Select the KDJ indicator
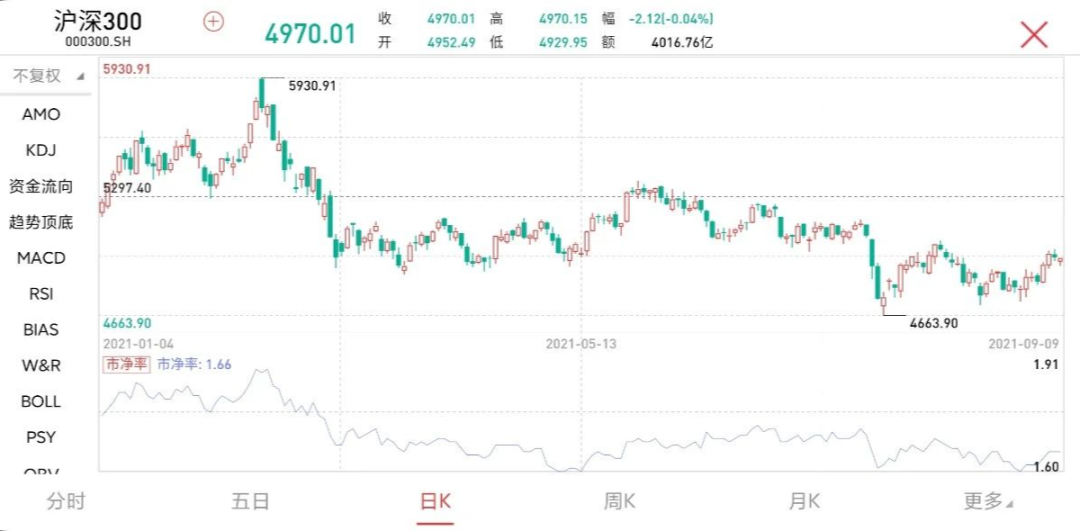The width and height of the screenshot is (1080, 531). pyautogui.click(x=41, y=150)
